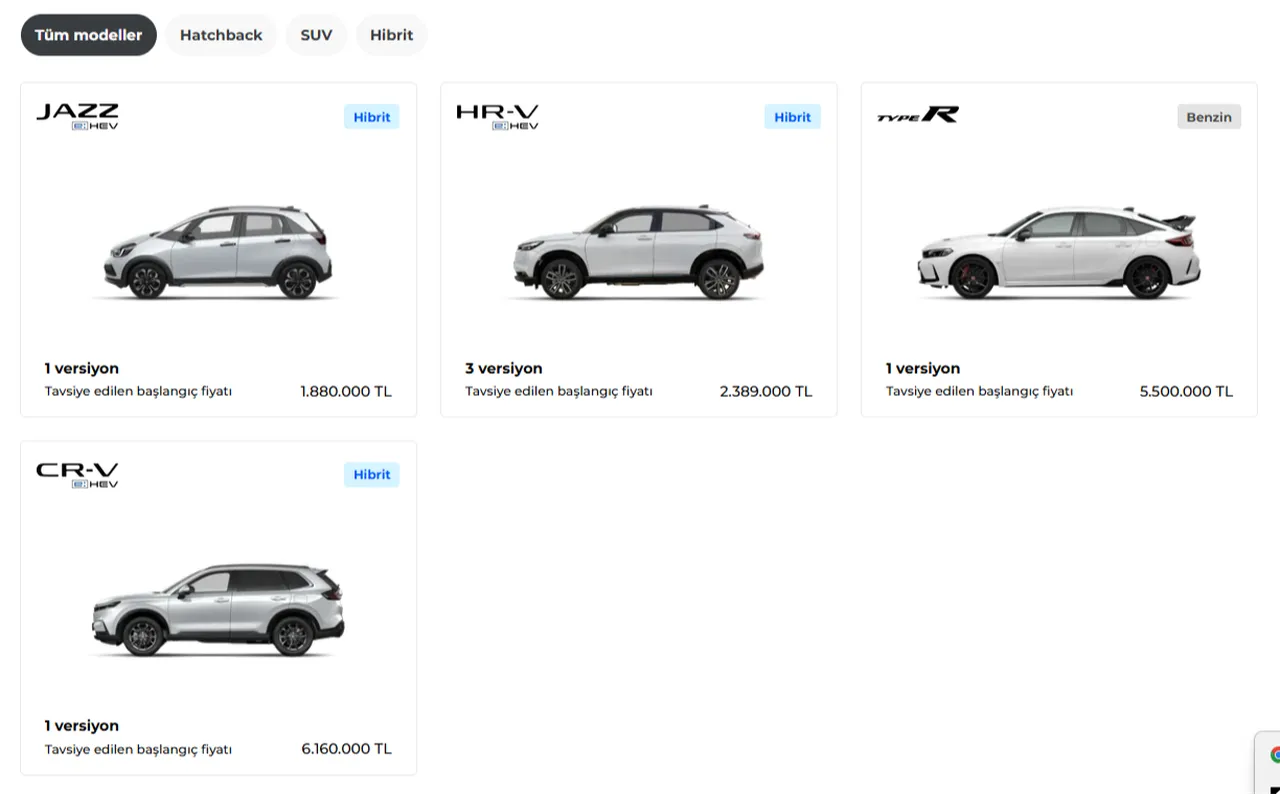The image size is (1280, 795).
Task: Click the HR-V e:HEV model logo
Action: click(x=497, y=113)
